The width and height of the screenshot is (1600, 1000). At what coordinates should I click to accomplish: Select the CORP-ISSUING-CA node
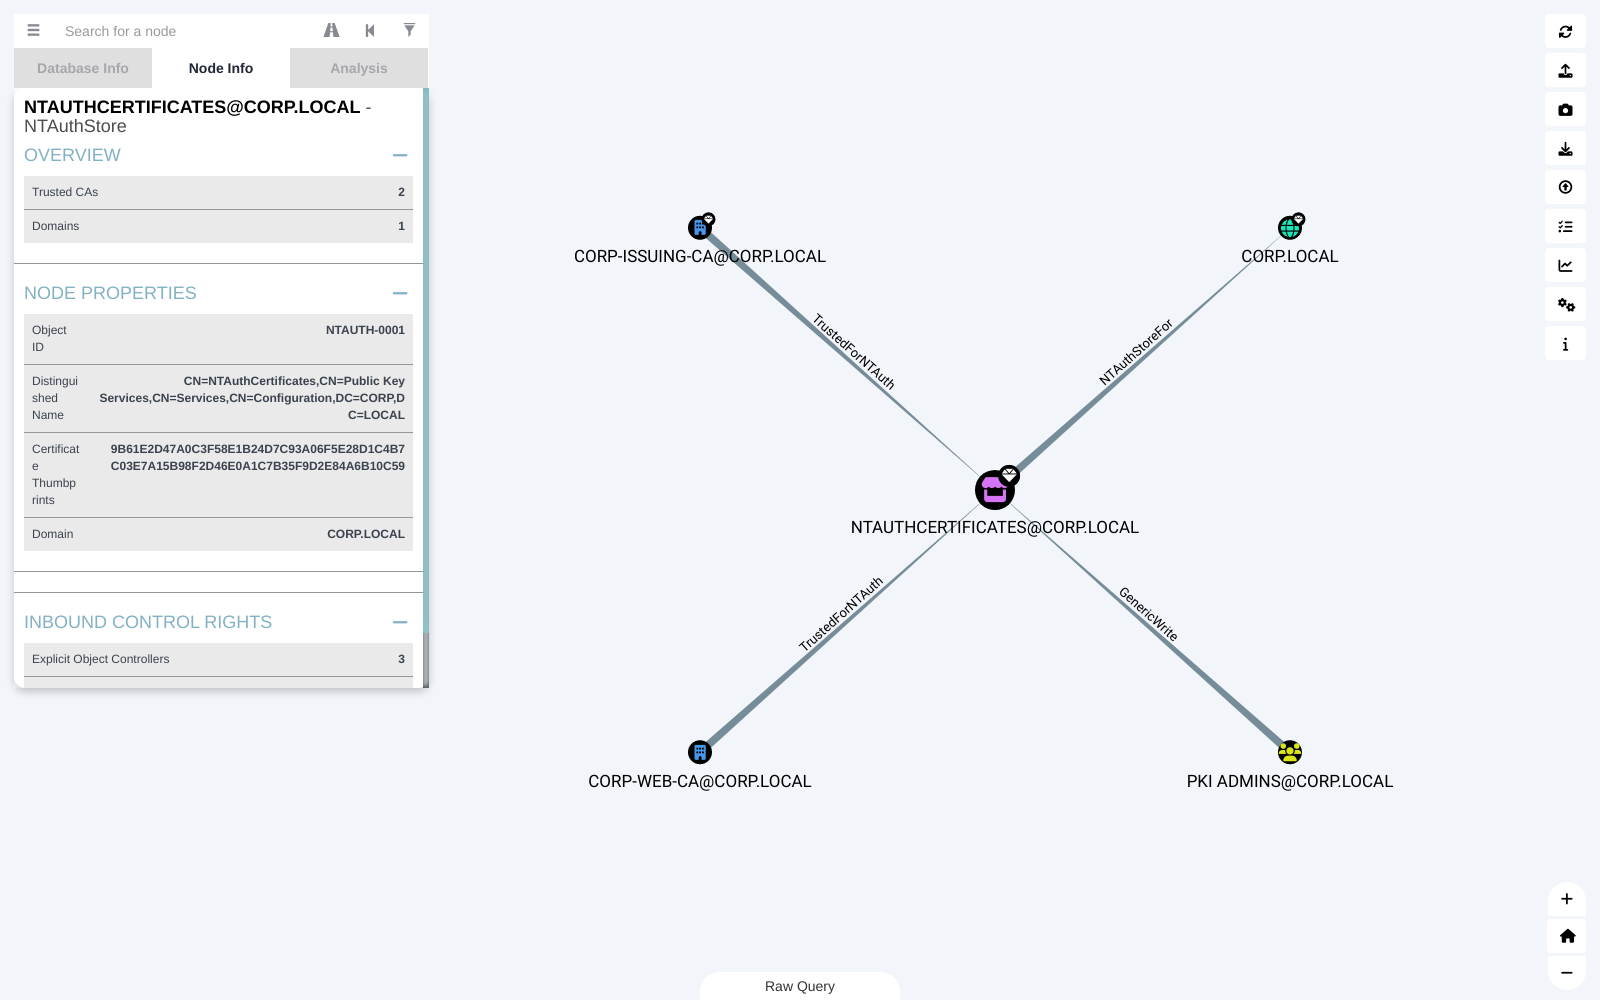click(x=700, y=228)
